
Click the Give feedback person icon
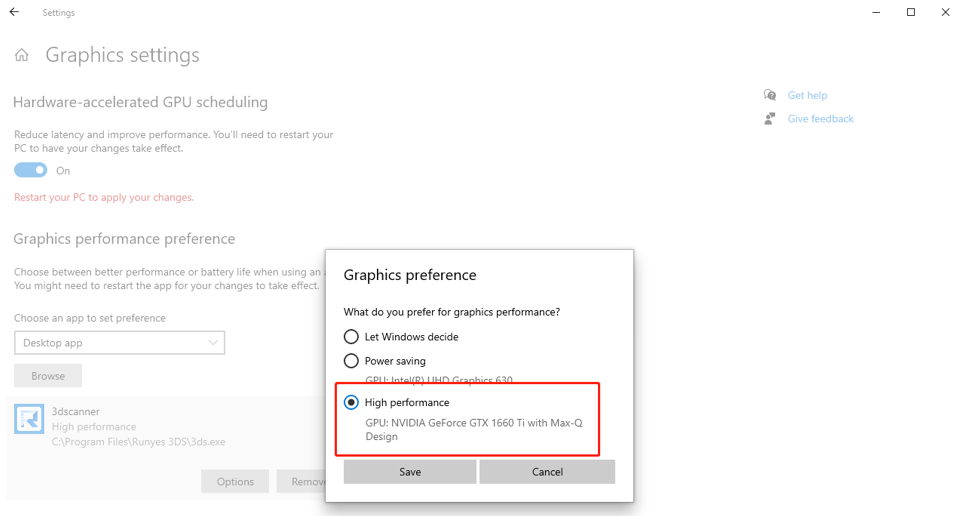[x=769, y=119]
